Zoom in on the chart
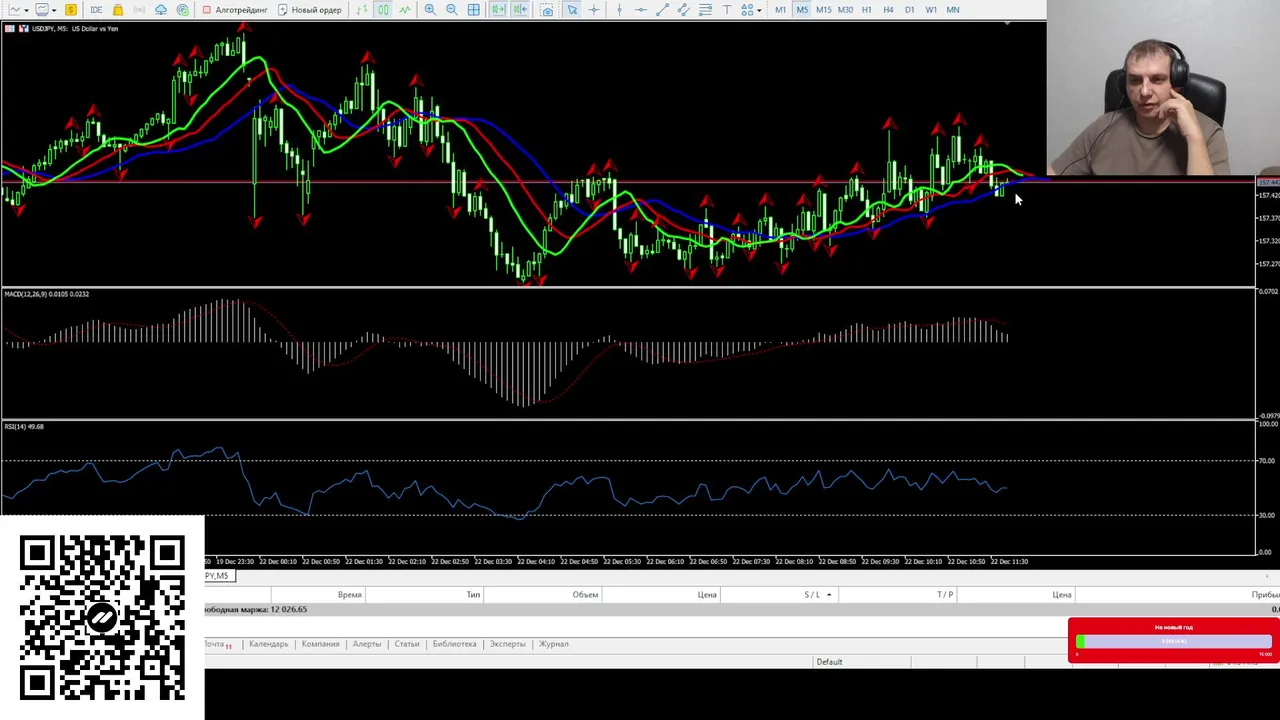 tap(430, 10)
